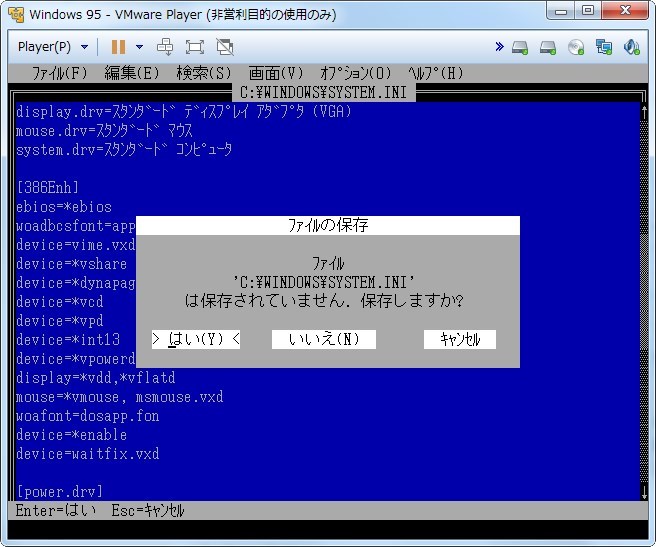Enter full screen mode icon
This screenshot has width=656, height=547.
(195, 47)
